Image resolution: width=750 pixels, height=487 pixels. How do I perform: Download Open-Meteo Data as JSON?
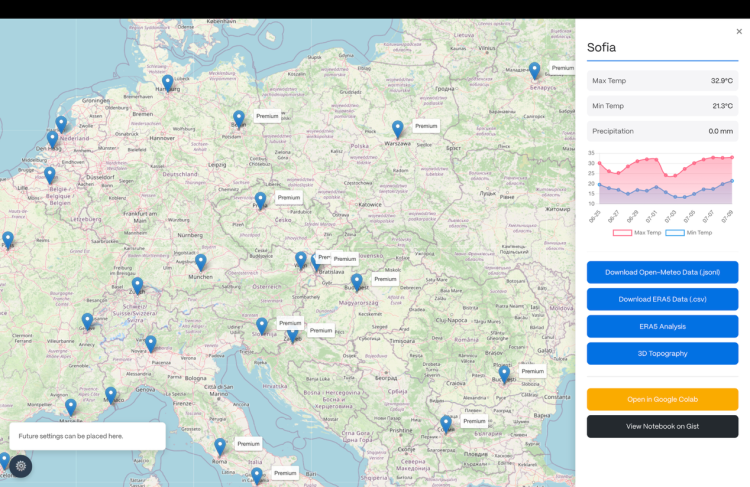pos(662,272)
